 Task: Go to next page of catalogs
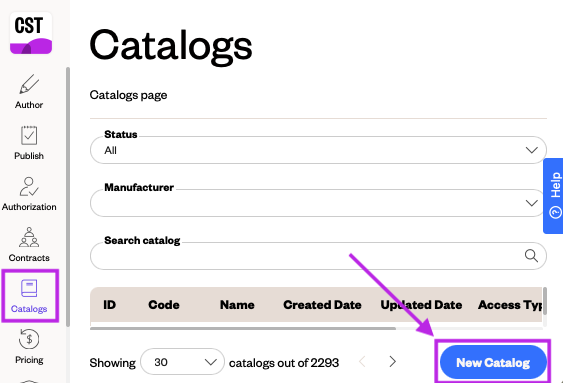[392, 362]
